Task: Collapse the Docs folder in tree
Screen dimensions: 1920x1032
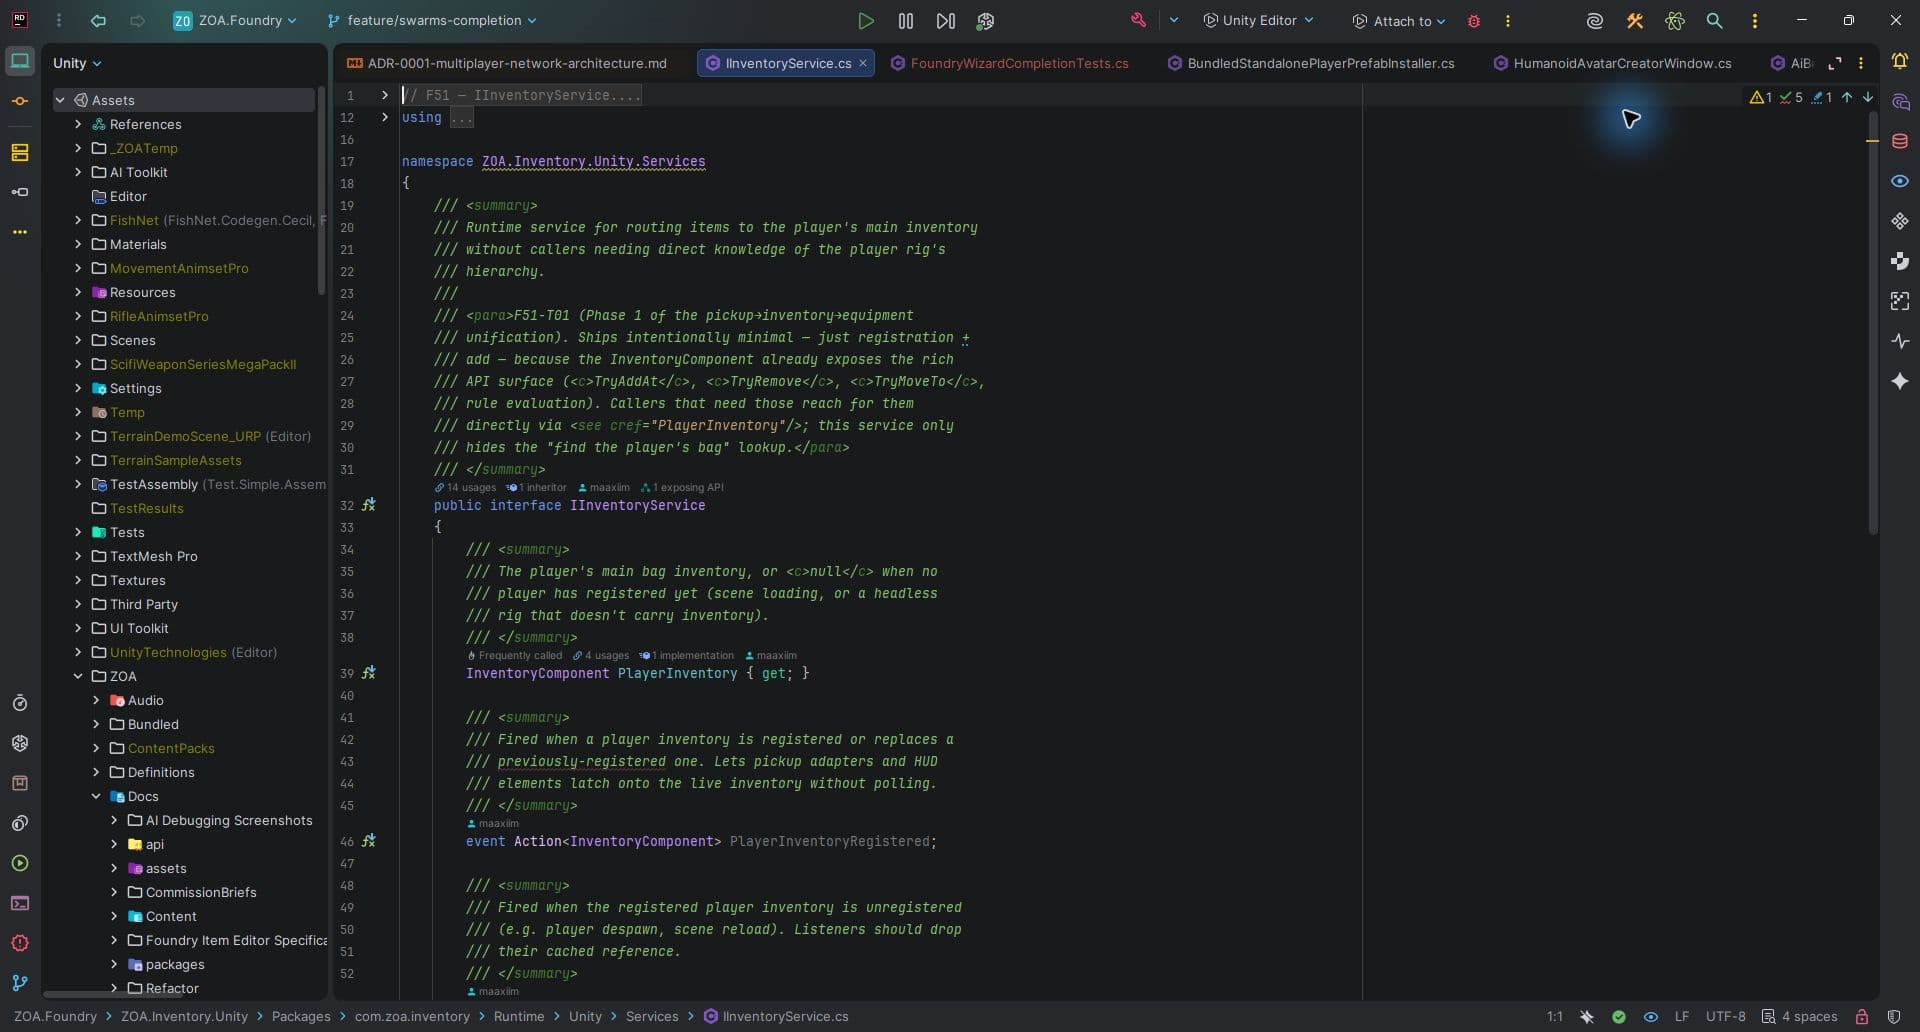Action: coord(96,796)
